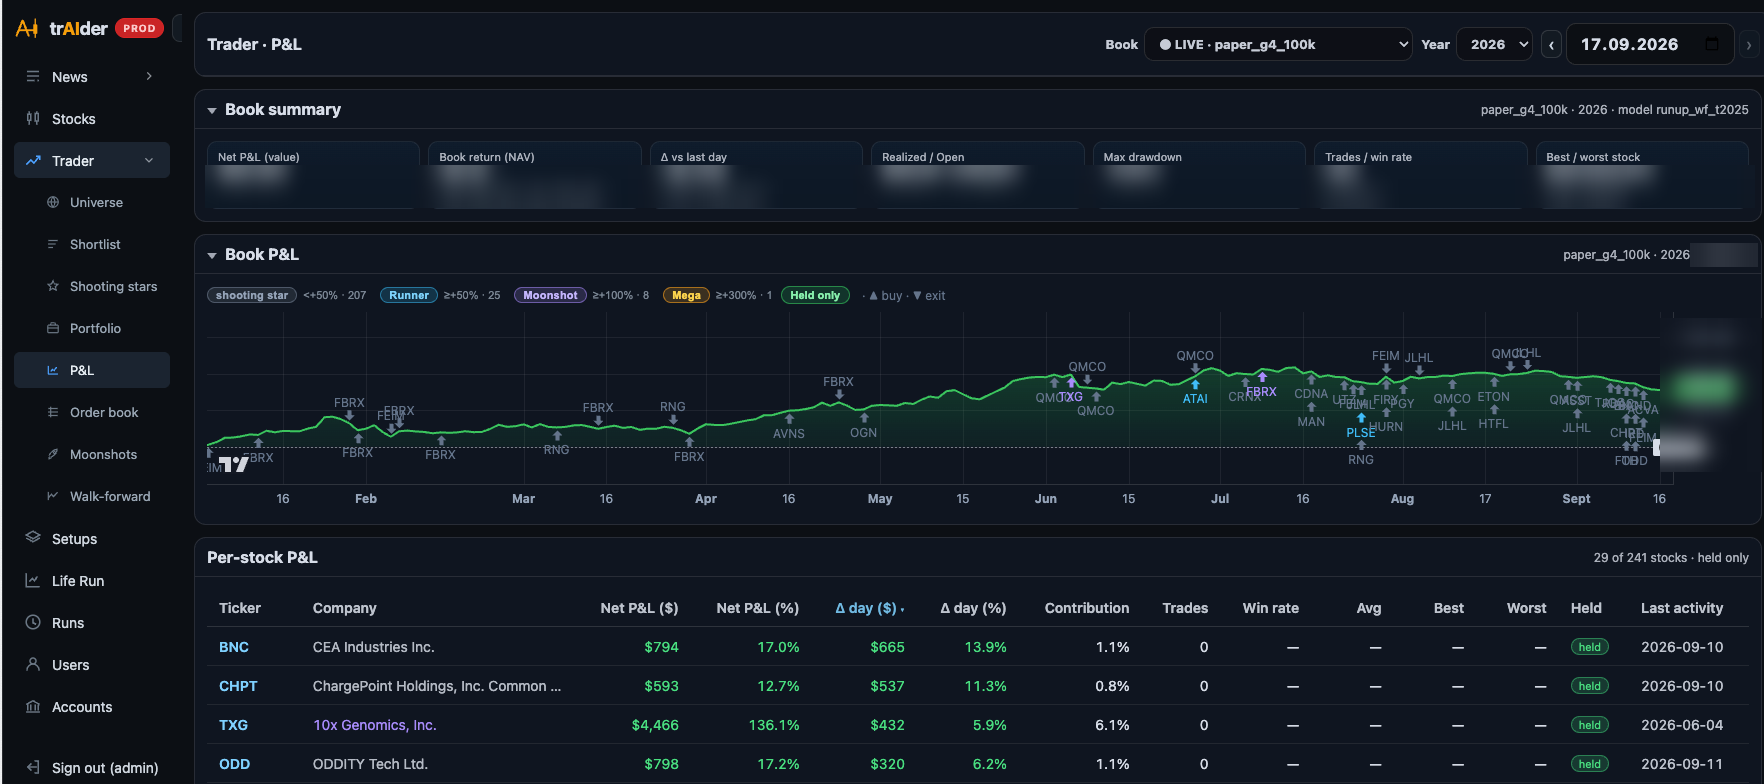Screen dimensions: 1764x784
Task: Toggle the Mega legend filter
Action: click(x=686, y=295)
